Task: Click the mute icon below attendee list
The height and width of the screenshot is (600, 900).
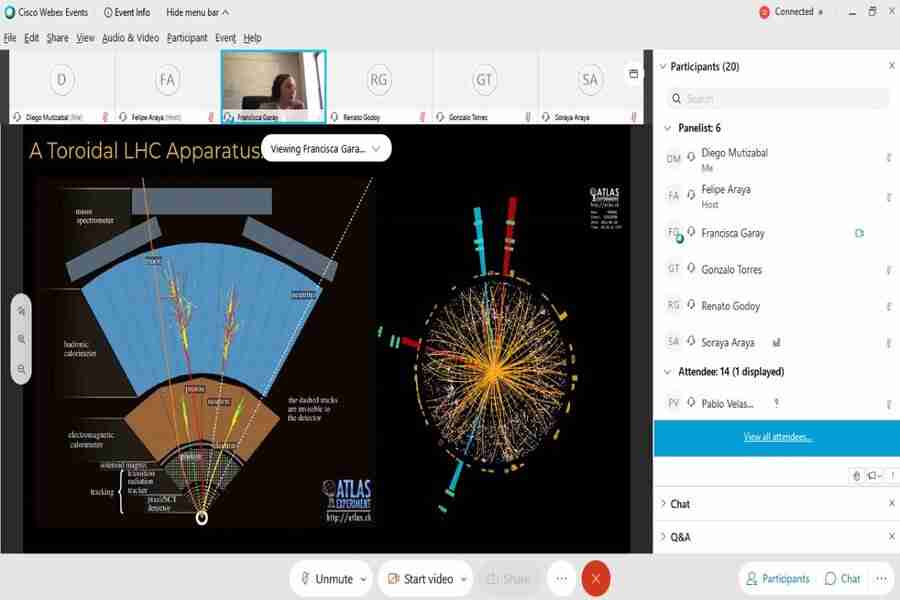Action: (856, 475)
